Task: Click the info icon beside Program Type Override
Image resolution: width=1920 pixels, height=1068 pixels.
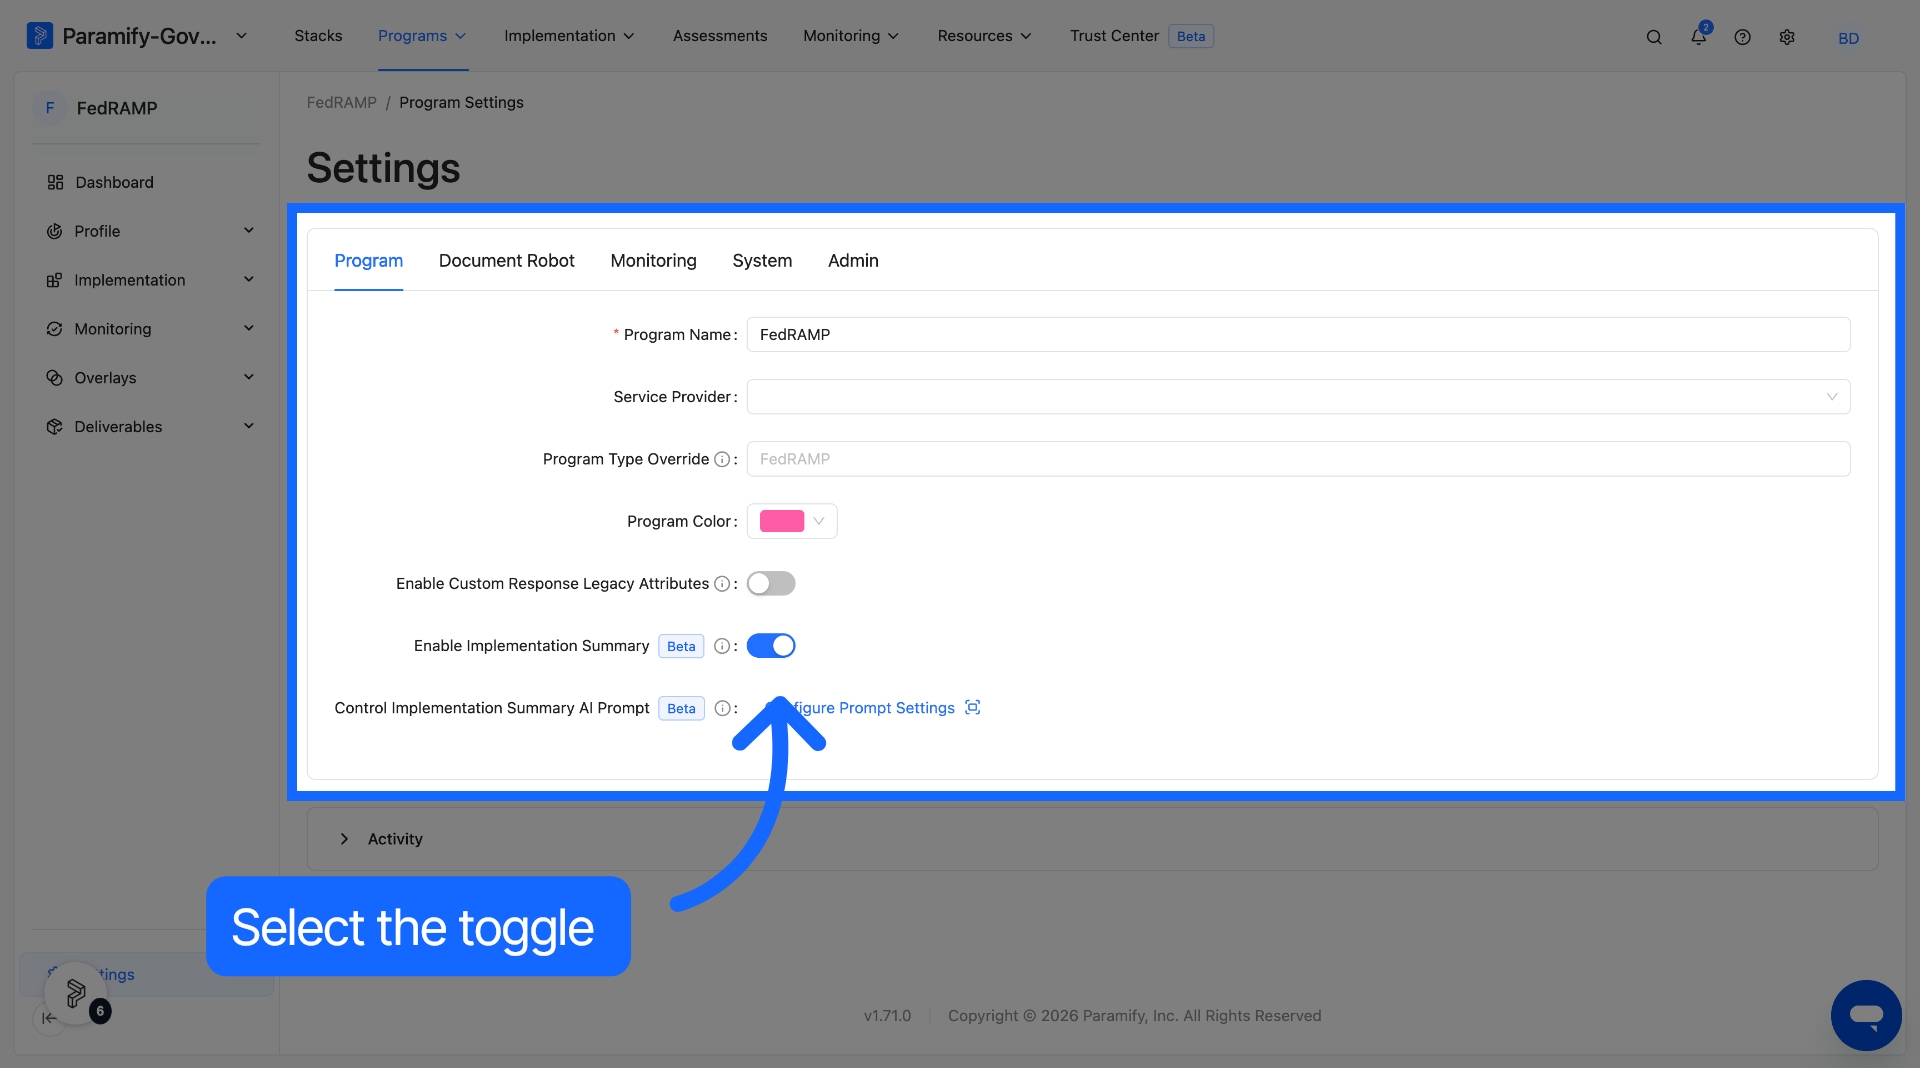Action: click(x=721, y=459)
